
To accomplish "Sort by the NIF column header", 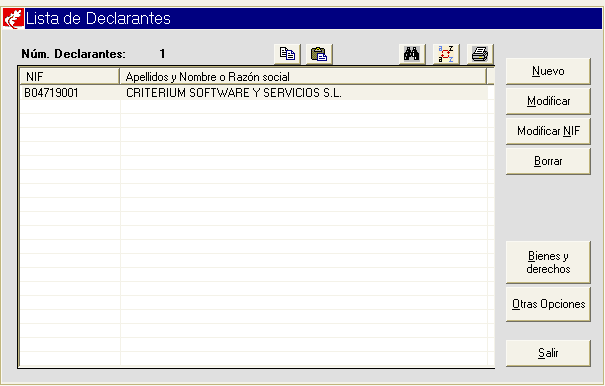I will tap(69, 77).
